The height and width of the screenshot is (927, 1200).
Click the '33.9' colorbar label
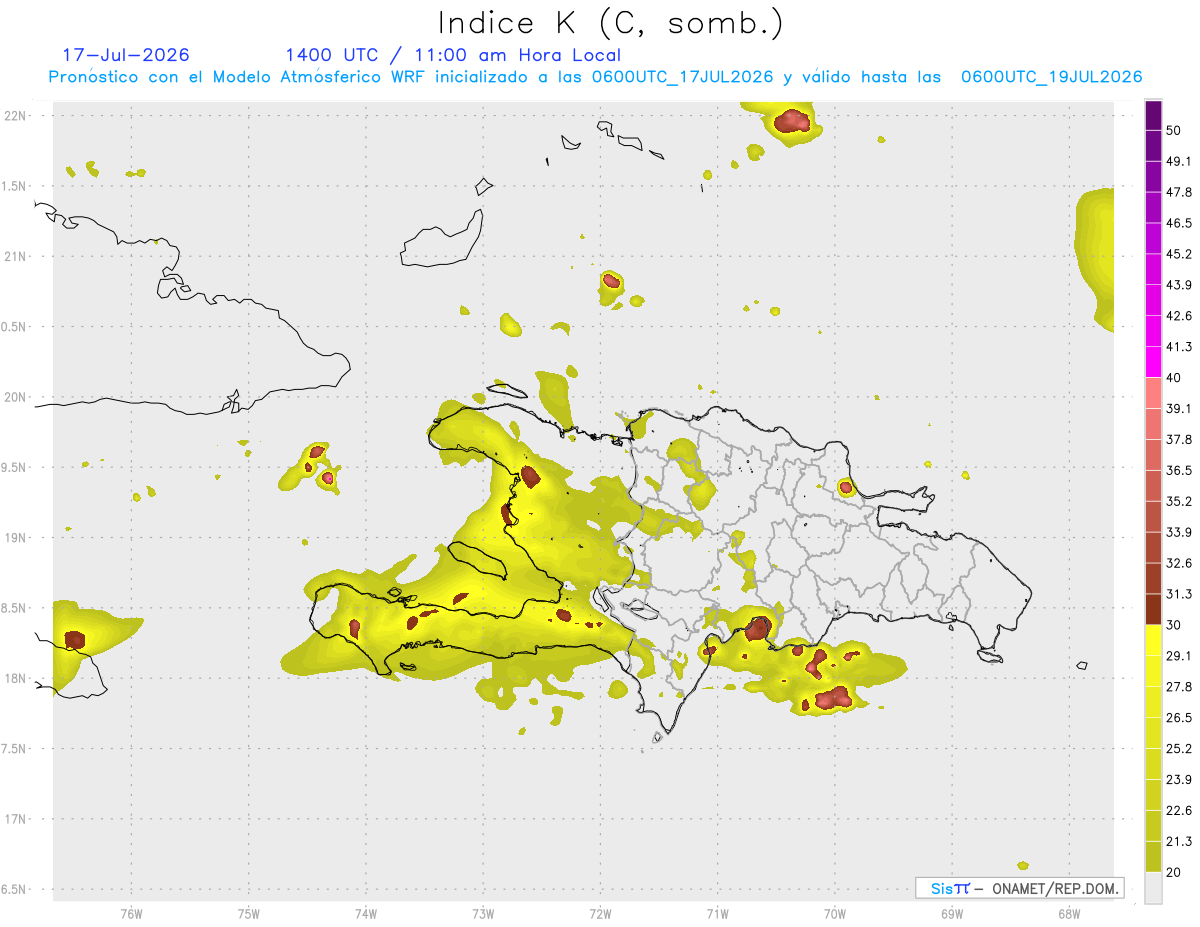pos(1179,531)
